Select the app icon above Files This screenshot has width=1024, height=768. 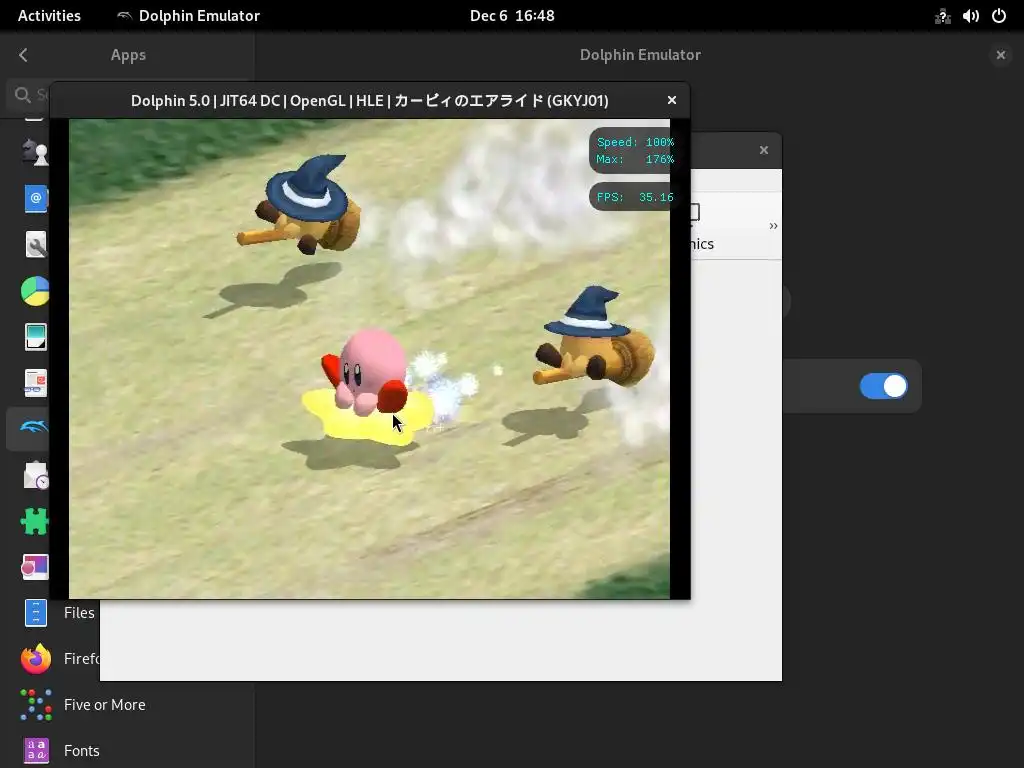coord(35,567)
